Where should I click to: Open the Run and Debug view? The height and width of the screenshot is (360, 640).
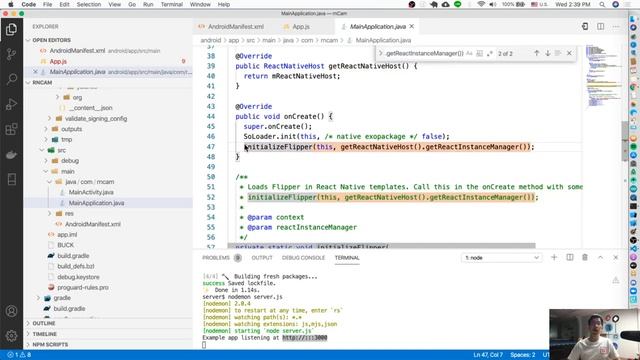[11, 104]
